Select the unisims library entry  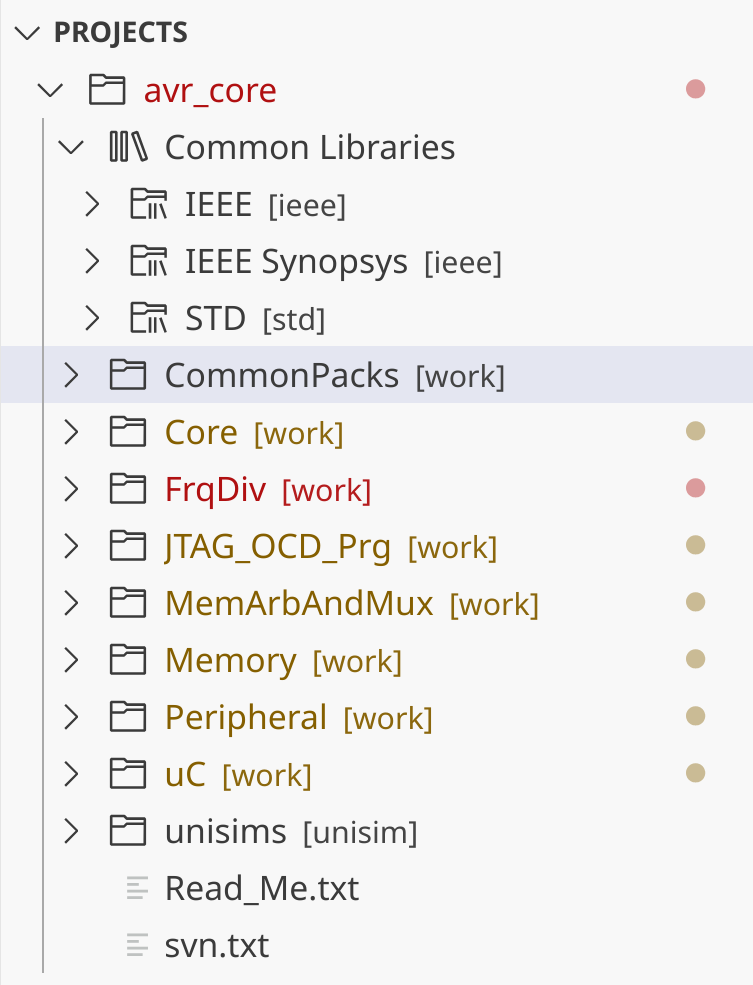tap(250, 831)
